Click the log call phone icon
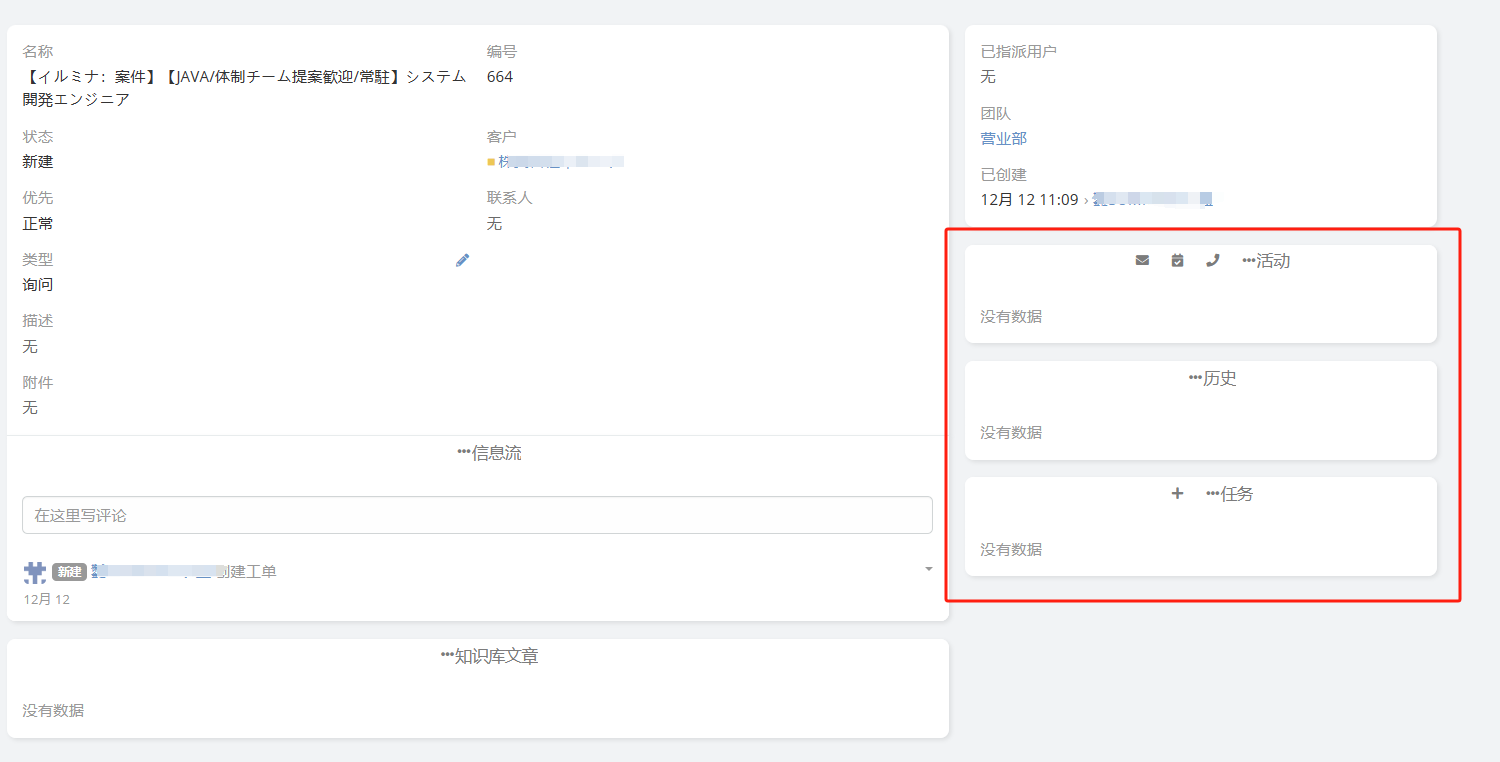Viewport: 1500px width, 762px height. coord(1213,261)
